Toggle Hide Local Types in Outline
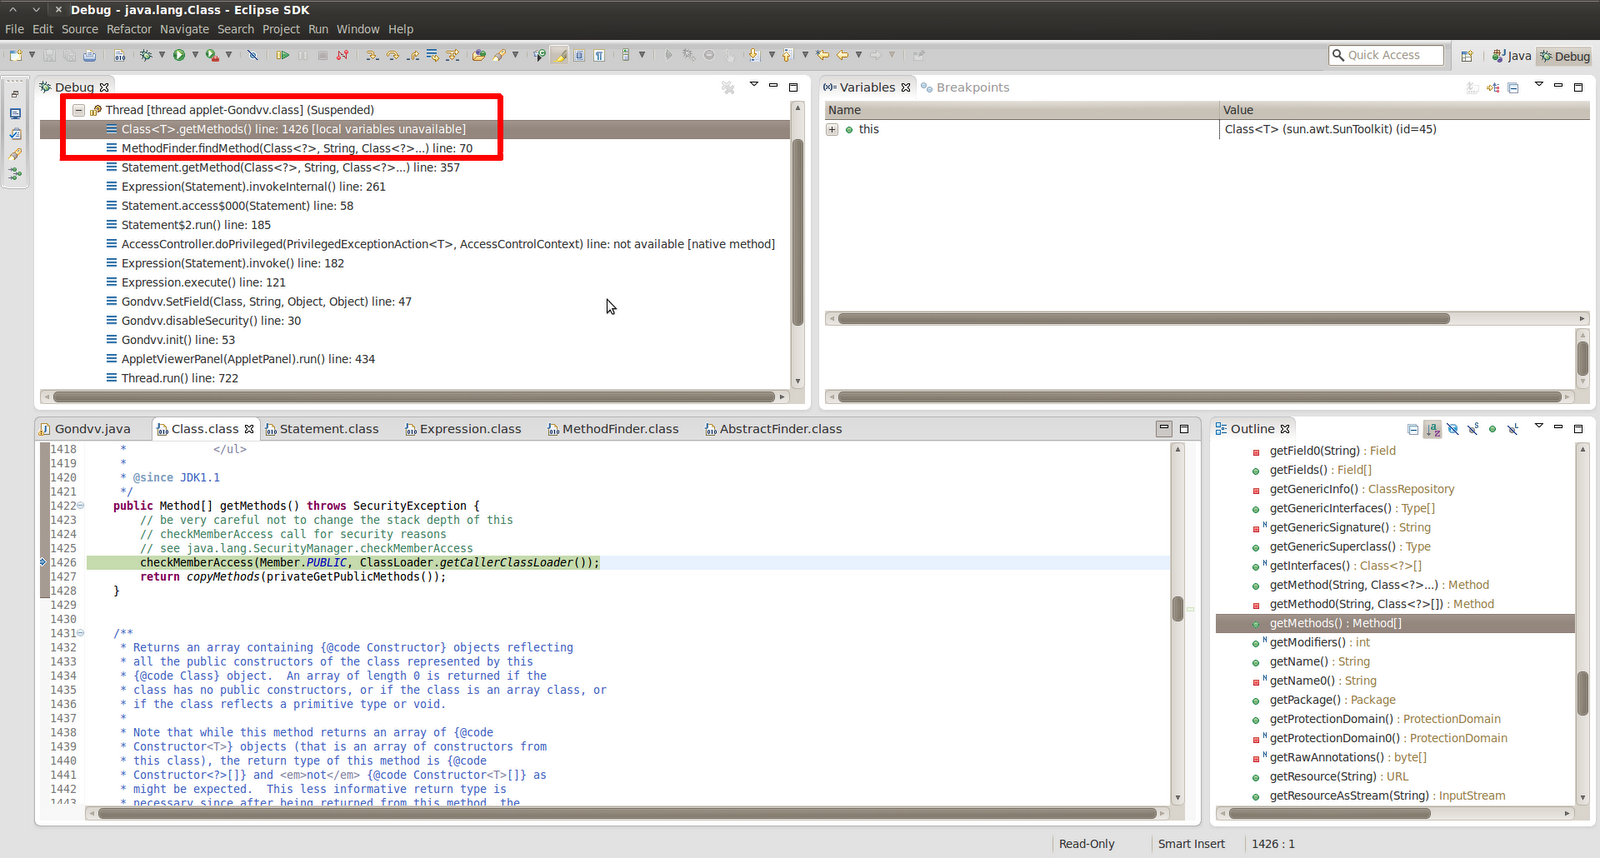 pos(1513,429)
